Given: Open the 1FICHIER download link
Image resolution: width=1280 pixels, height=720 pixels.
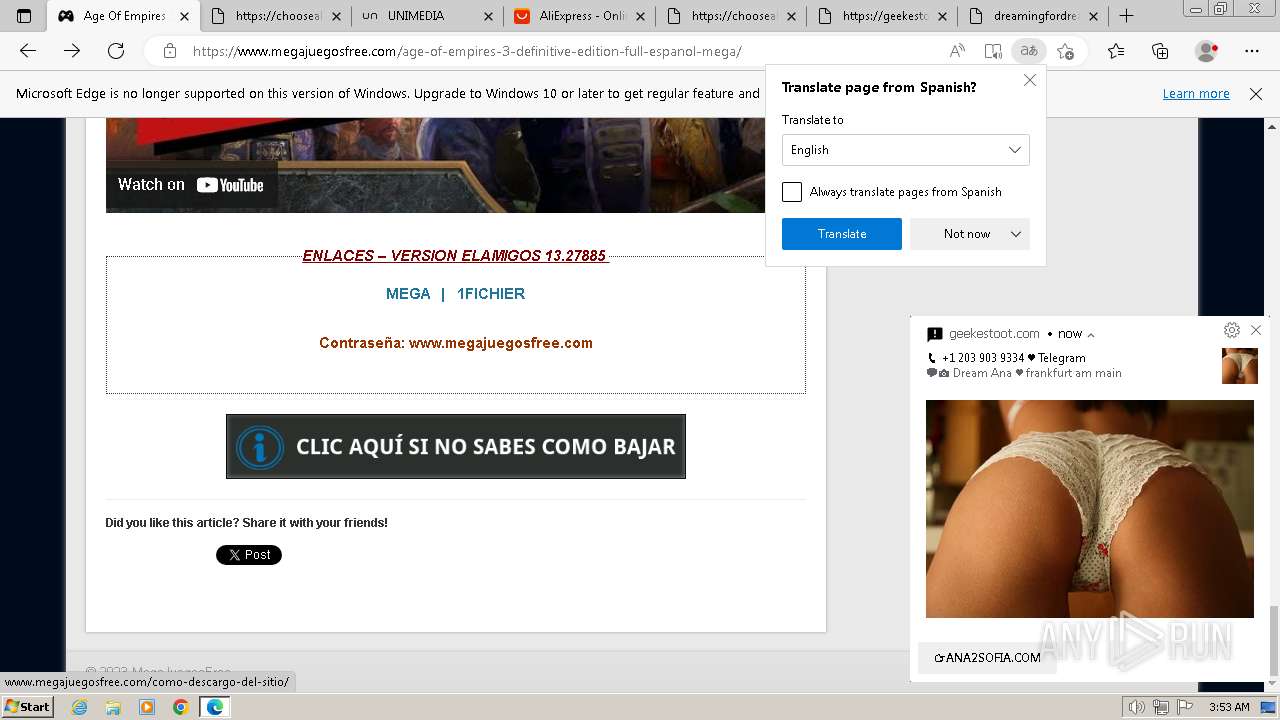Looking at the screenshot, I should coord(491,294).
